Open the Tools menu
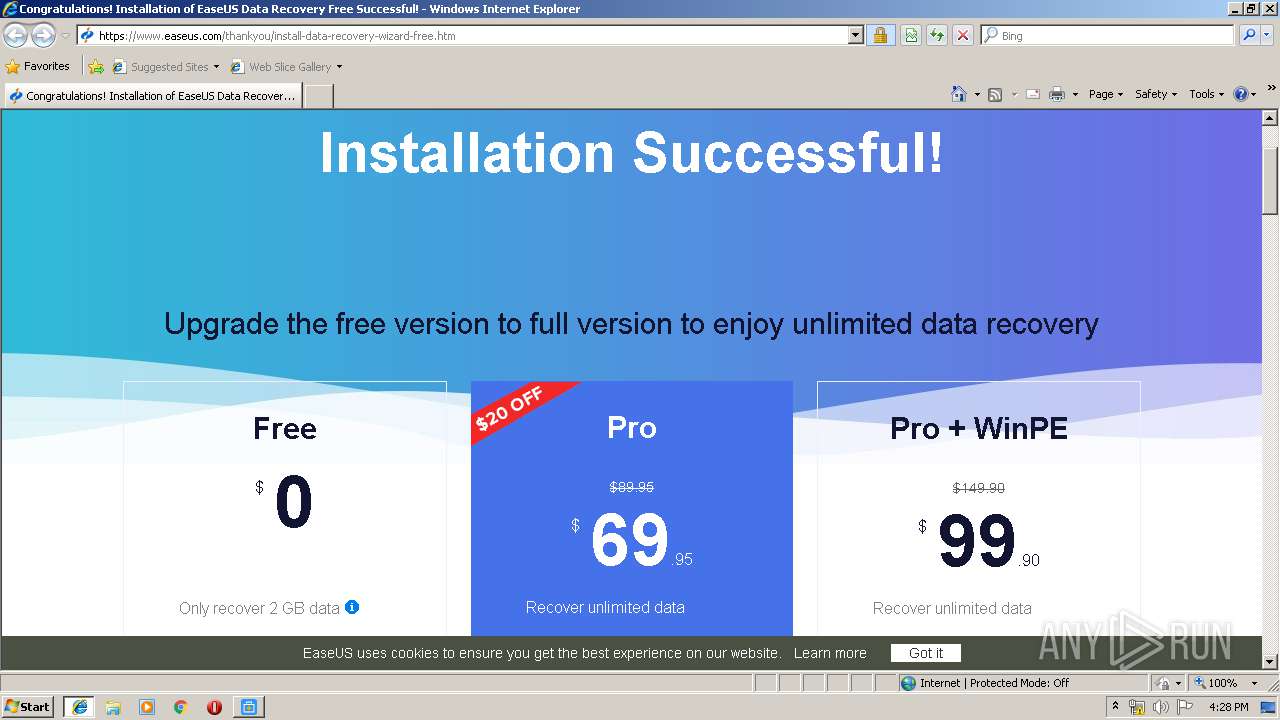Viewport: 1280px width, 720px height. [1207, 94]
